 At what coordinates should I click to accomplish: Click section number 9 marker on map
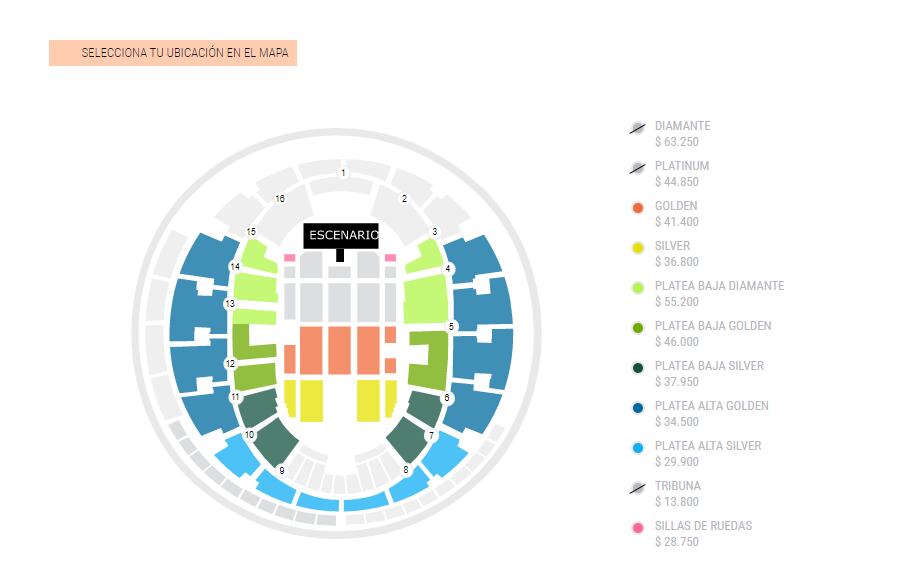(282, 470)
